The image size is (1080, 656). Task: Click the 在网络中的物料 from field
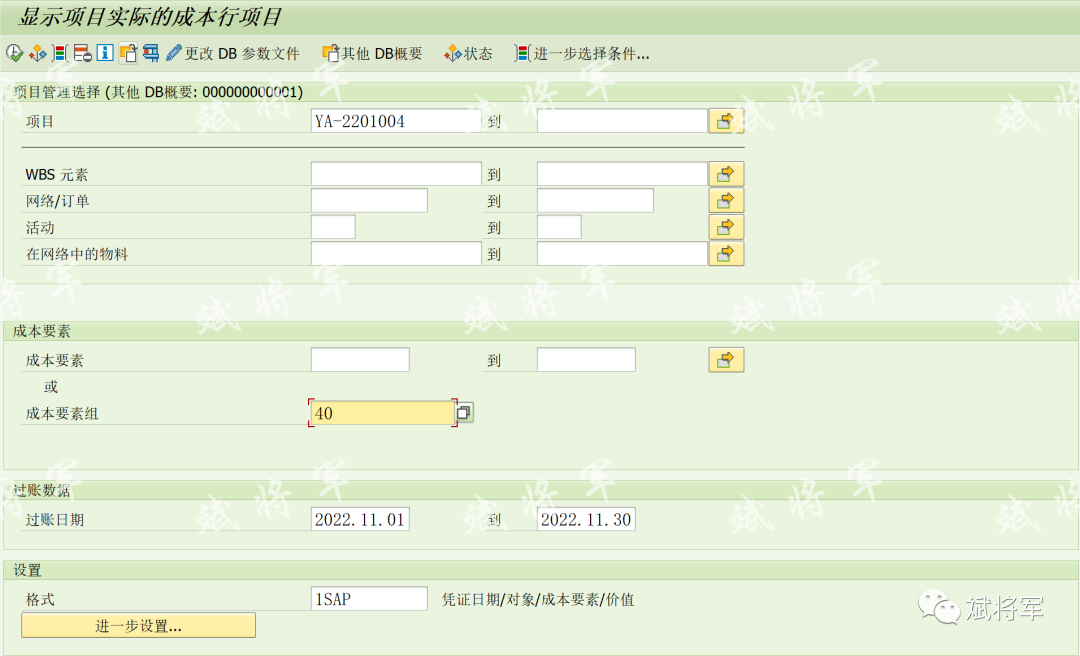[x=396, y=254]
